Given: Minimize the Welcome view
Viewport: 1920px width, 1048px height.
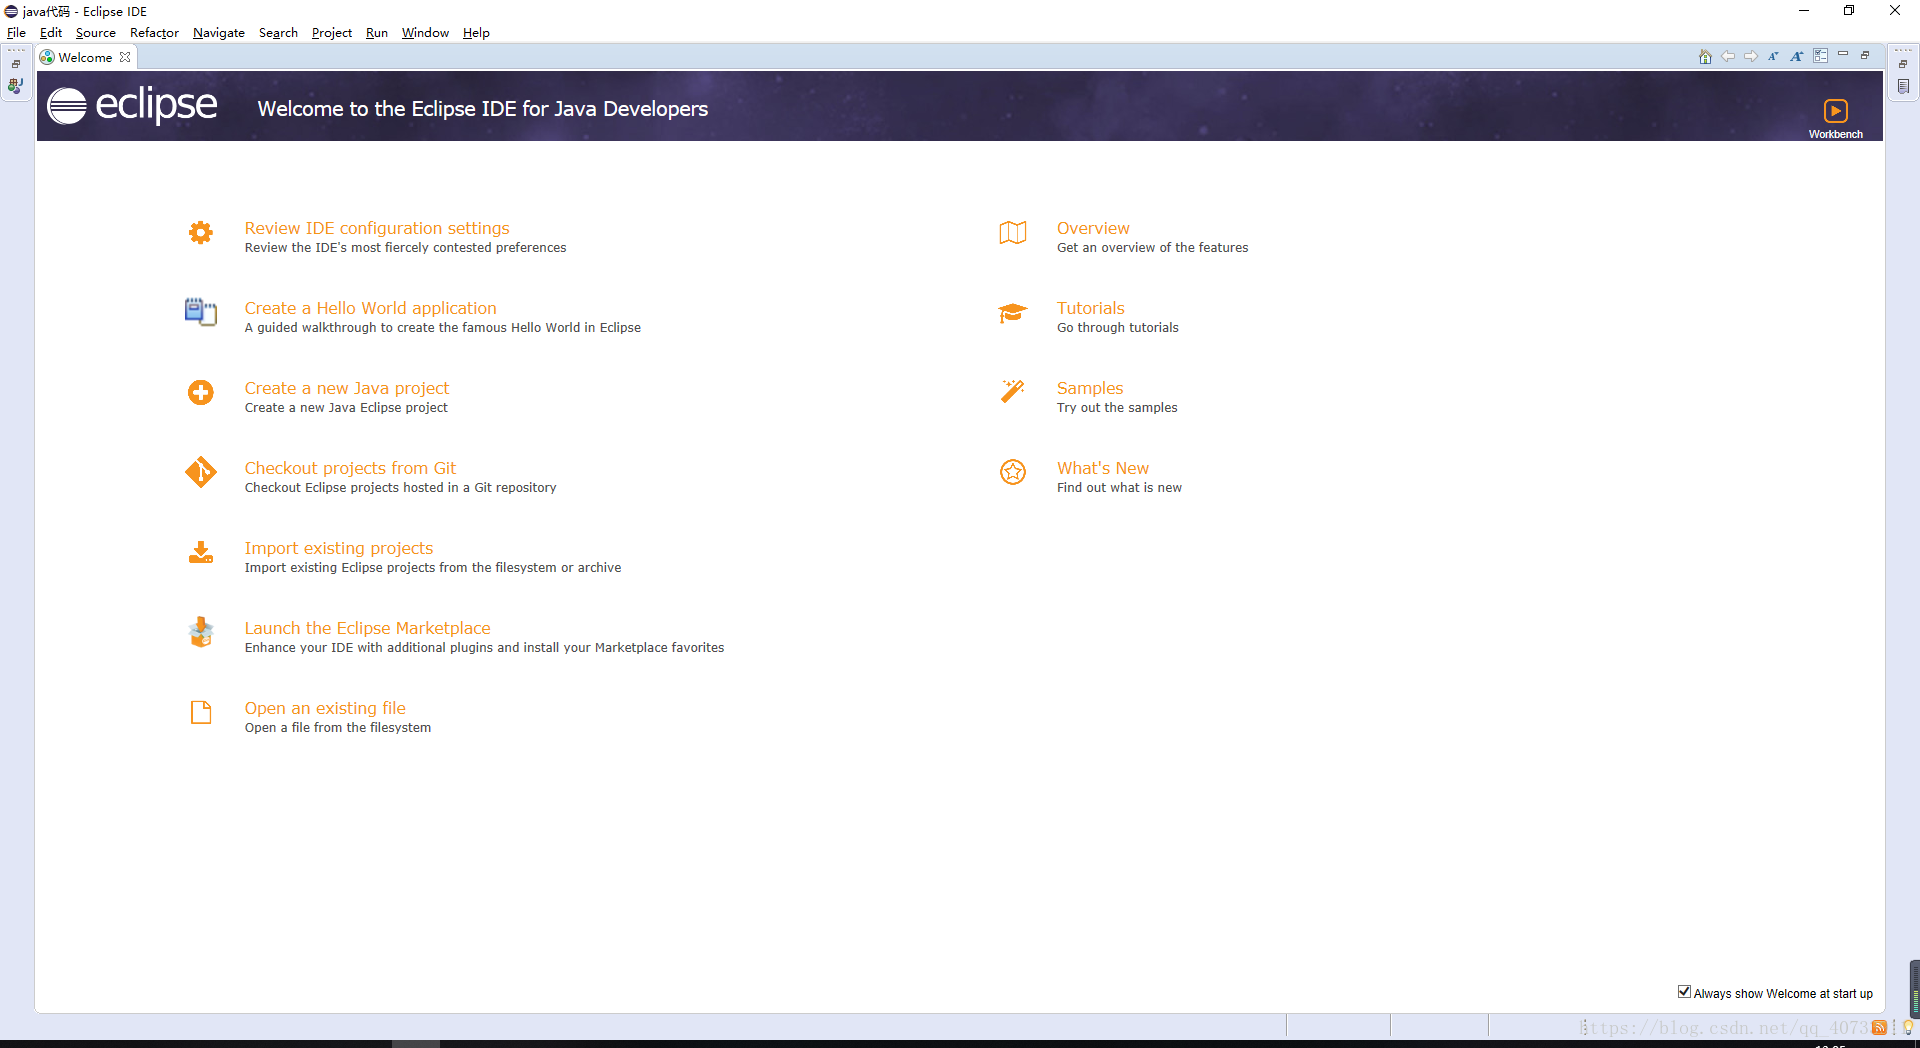Looking at the screenshot, I should 1843,55.
